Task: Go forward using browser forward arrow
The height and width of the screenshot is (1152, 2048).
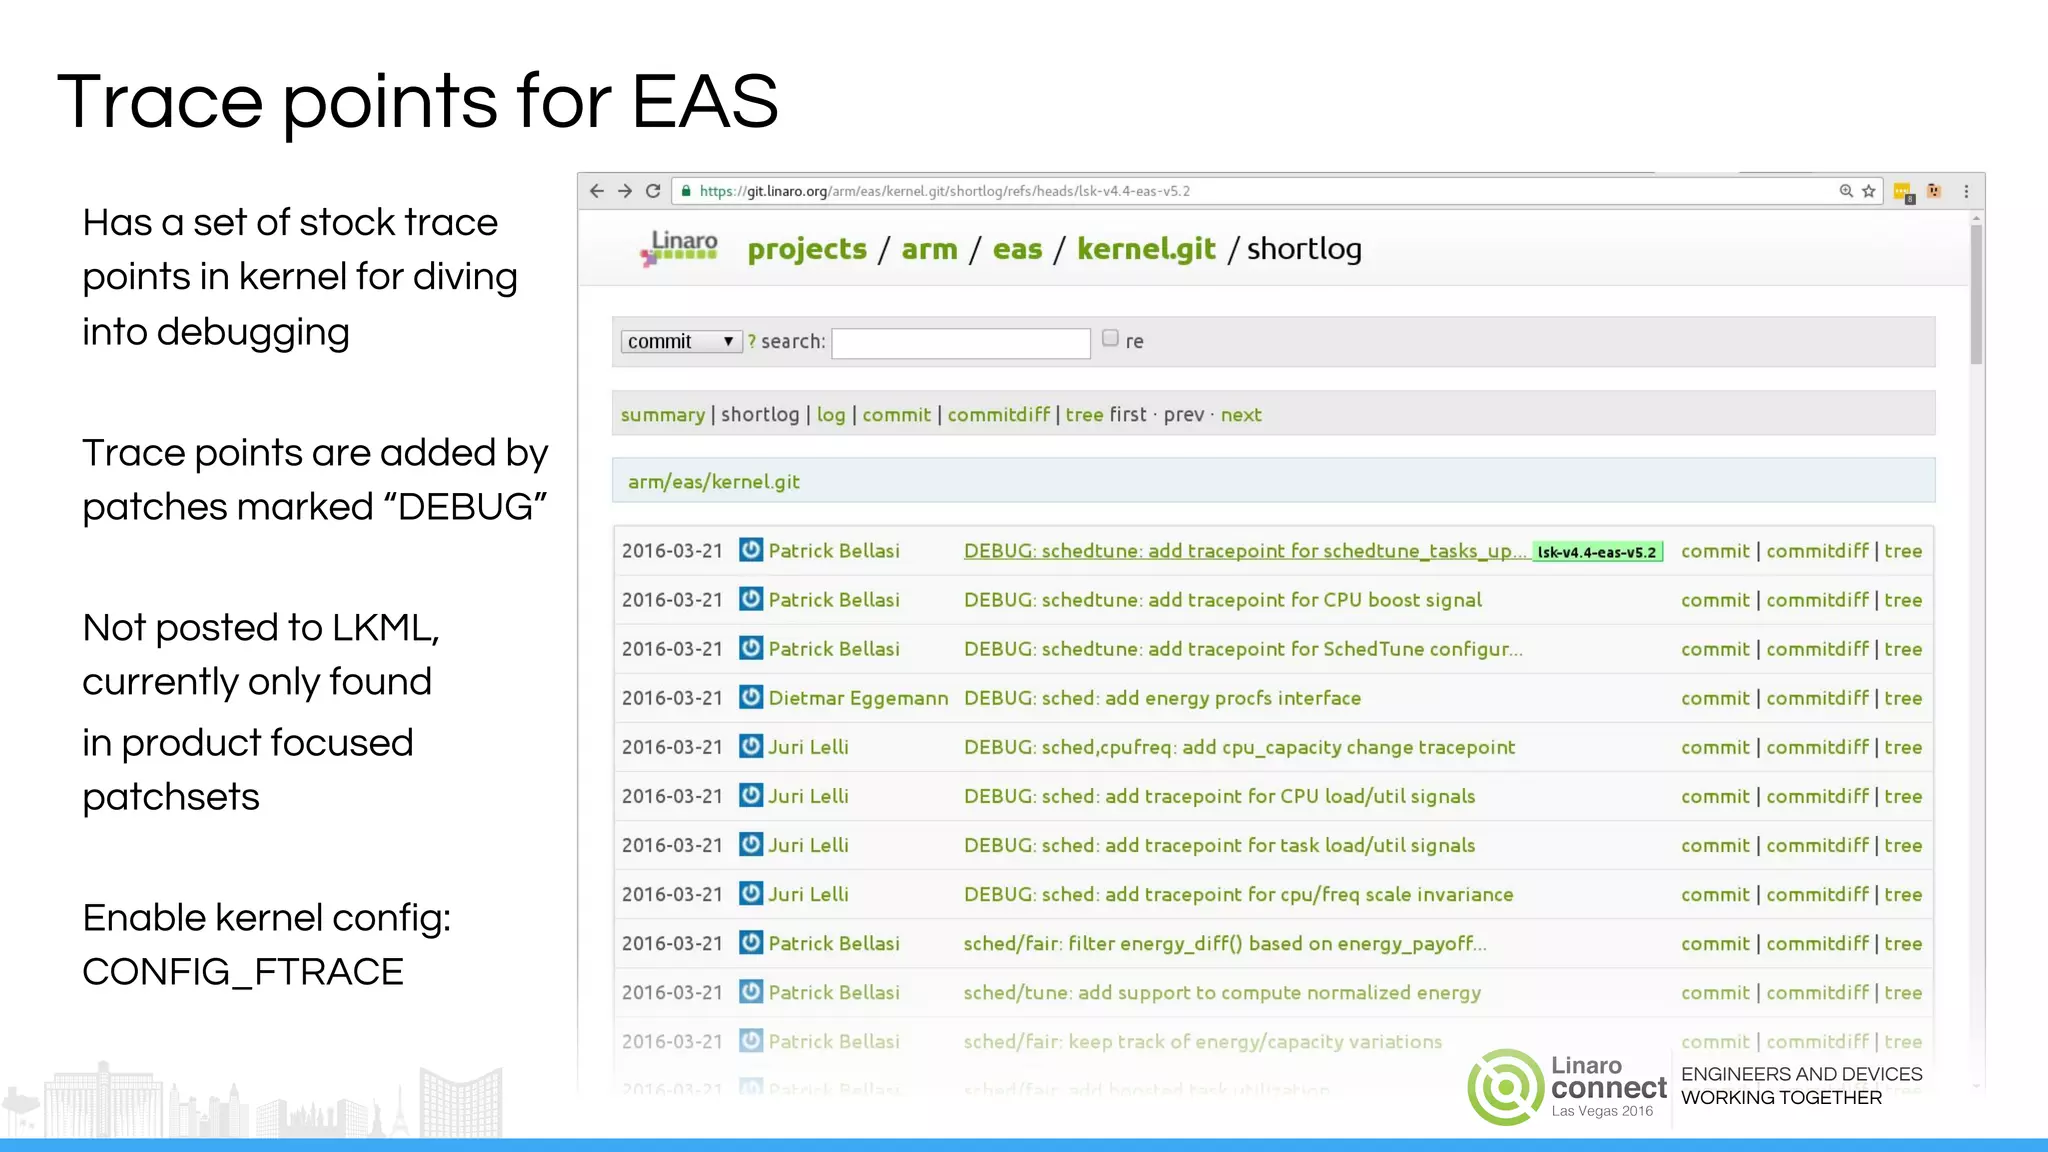Action: 625,191
